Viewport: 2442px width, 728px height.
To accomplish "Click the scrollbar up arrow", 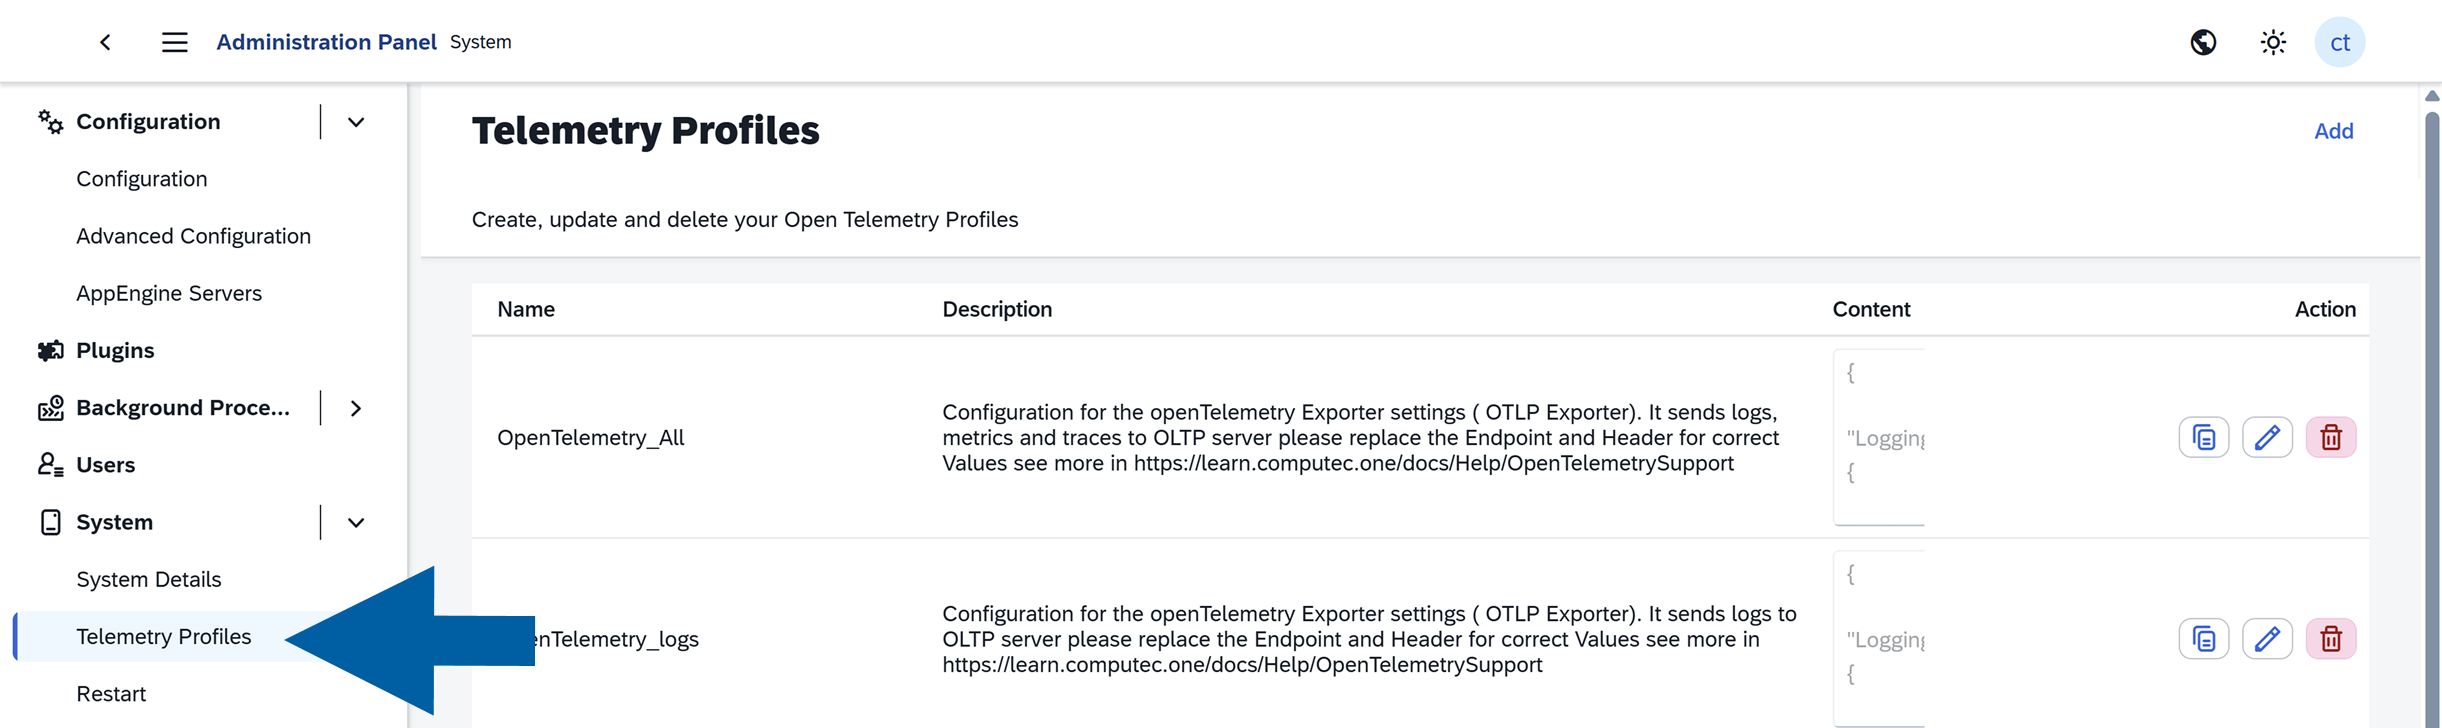I will click(x=2432, y=96).
